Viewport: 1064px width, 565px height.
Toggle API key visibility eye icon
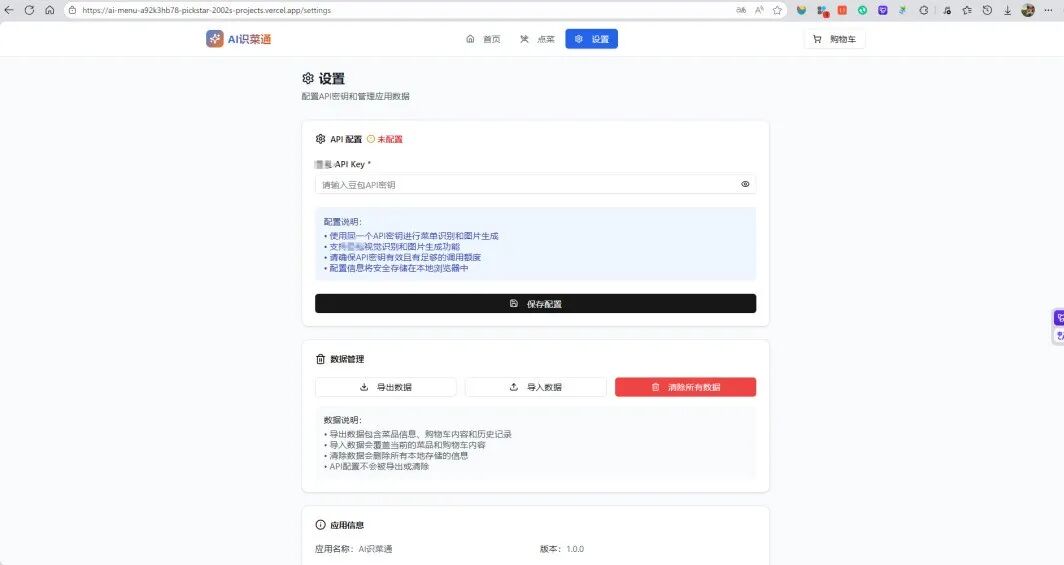[745, 184]
